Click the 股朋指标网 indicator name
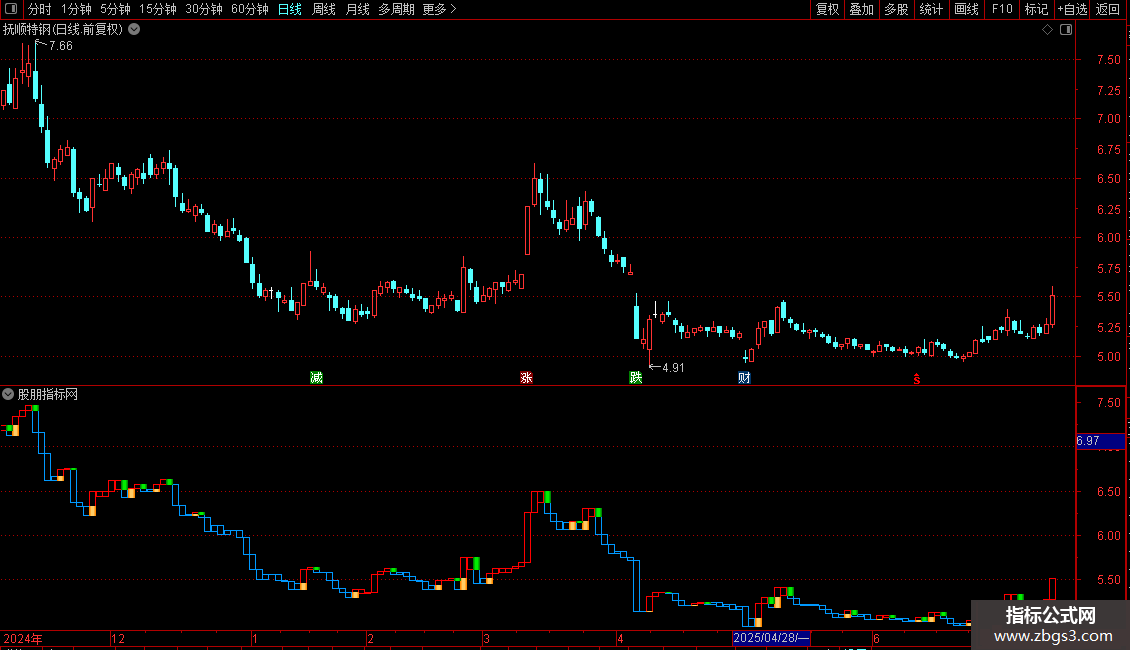 [x=48, y=394]
